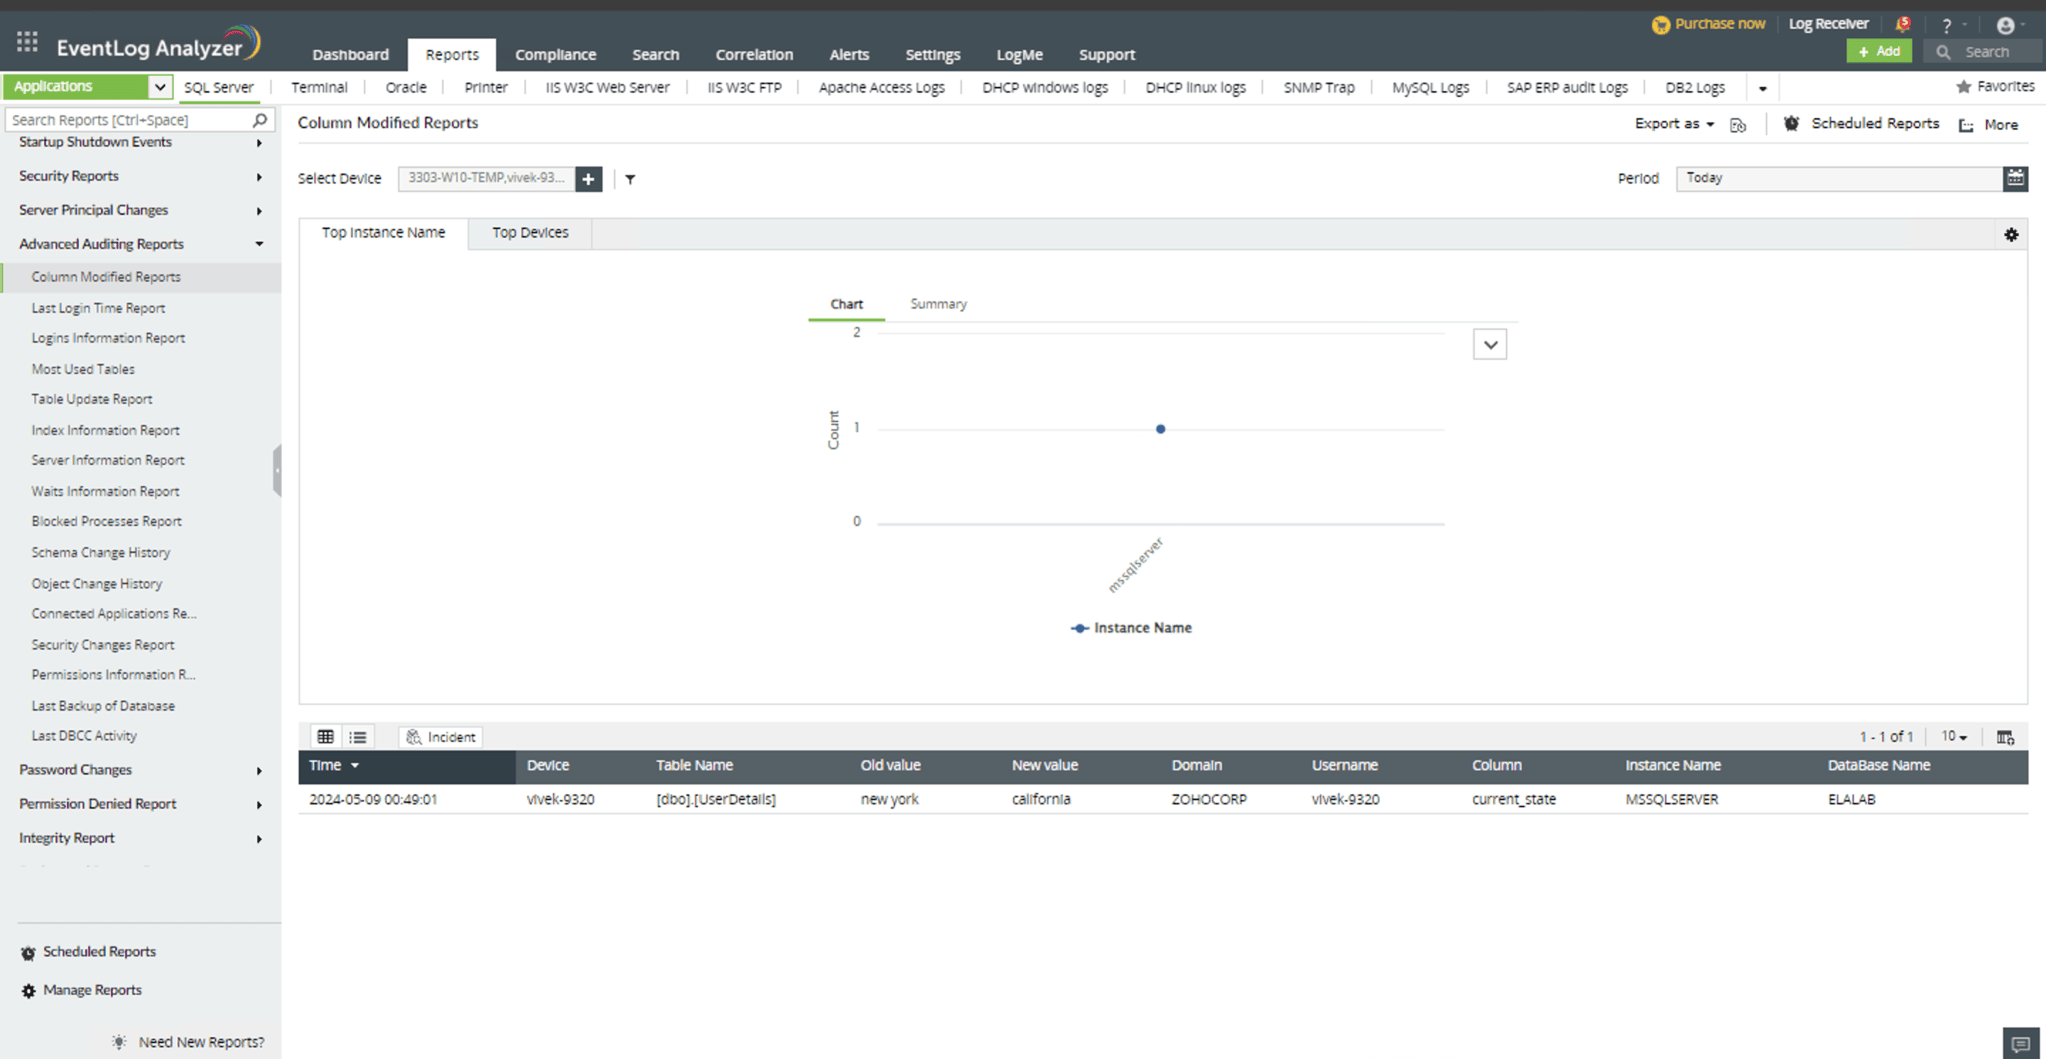Image resolution: width=2046 pixels, height=1059 pixels.
Task: Click the More button
Action: (x=1989, y=125)
